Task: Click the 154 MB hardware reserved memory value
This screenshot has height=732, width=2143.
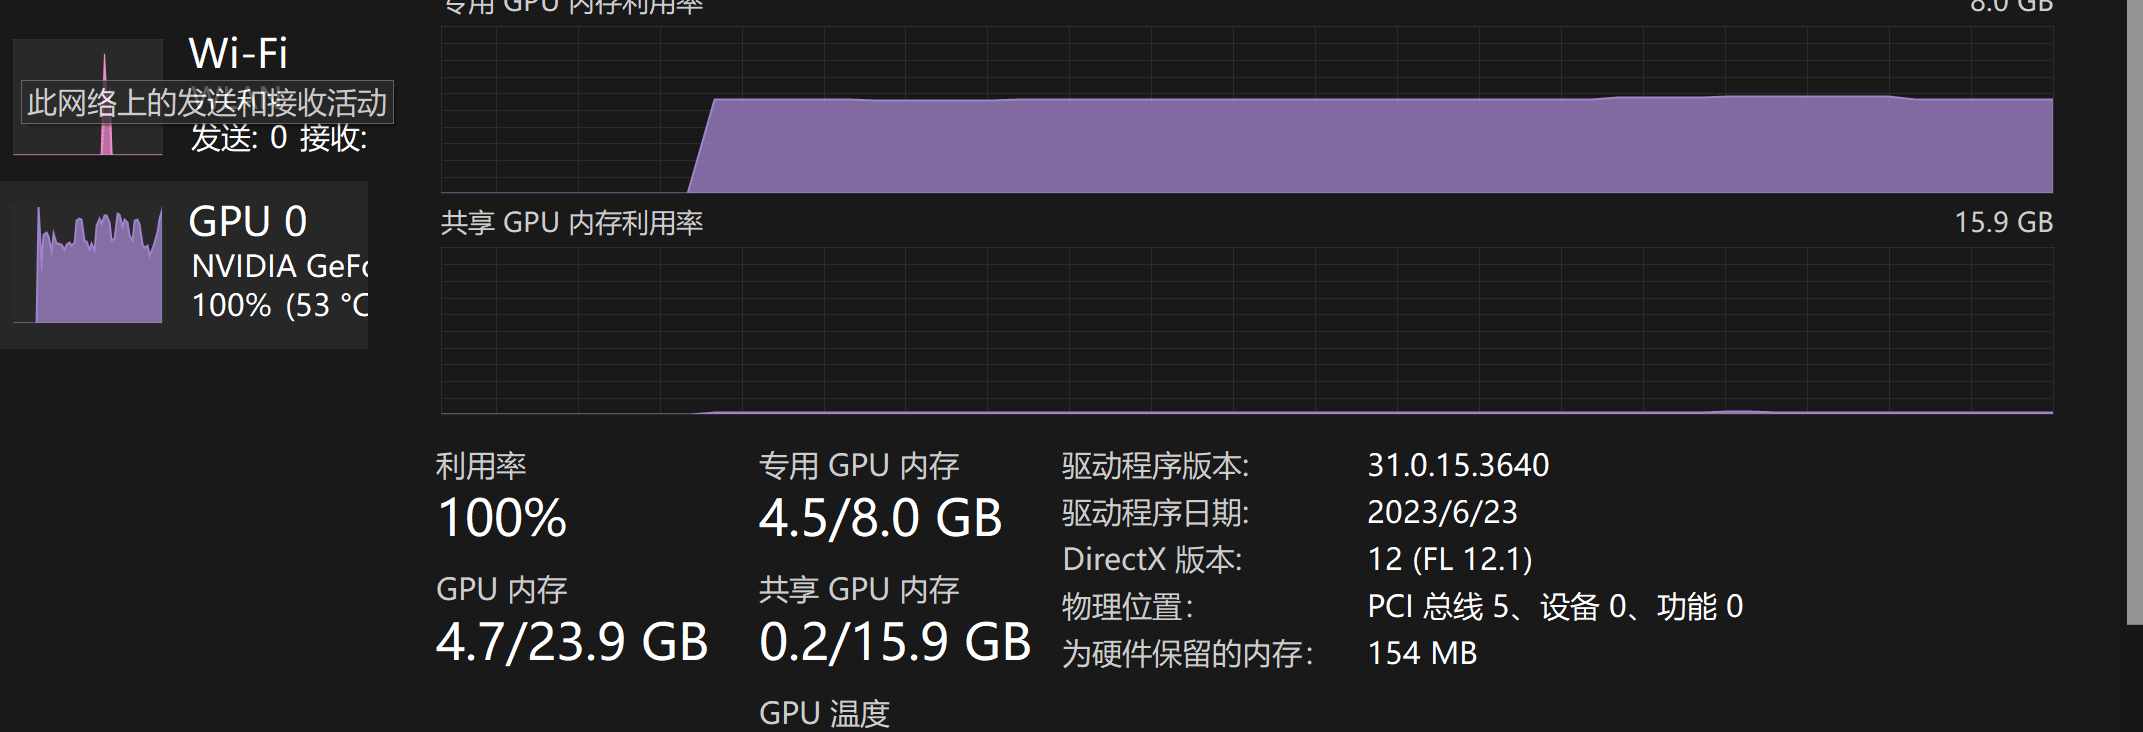Action: 1422,653
